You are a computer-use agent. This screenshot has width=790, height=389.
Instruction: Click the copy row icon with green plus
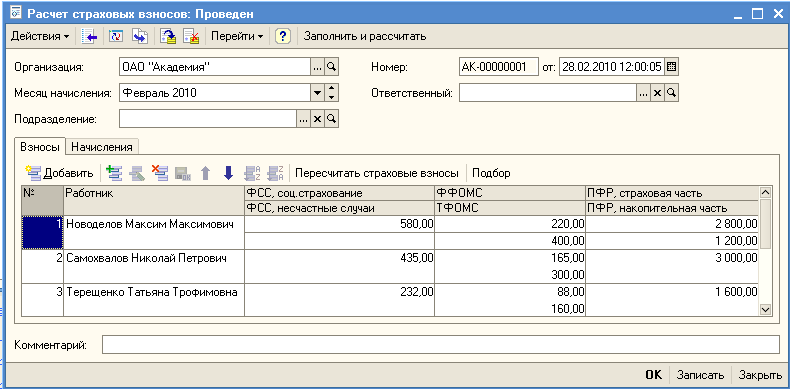coord(115,173)
